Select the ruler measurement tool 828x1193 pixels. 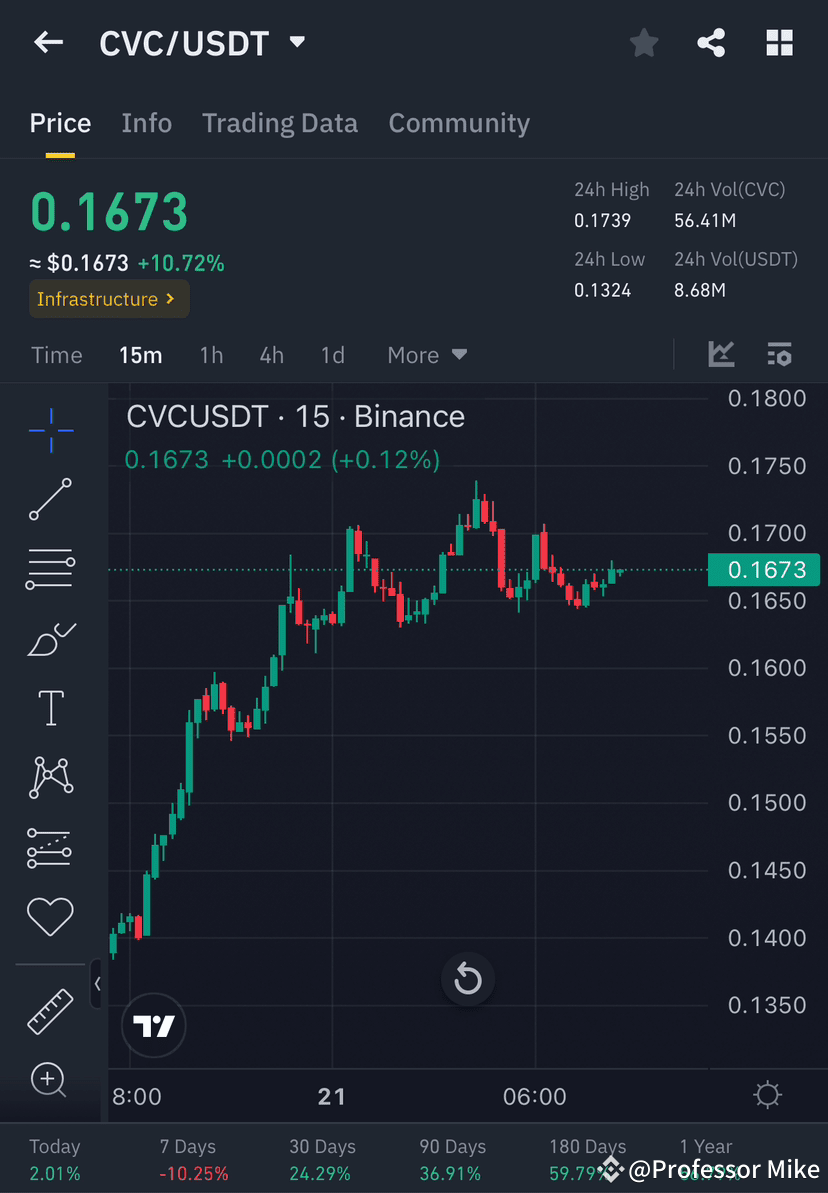(50, 1011)
